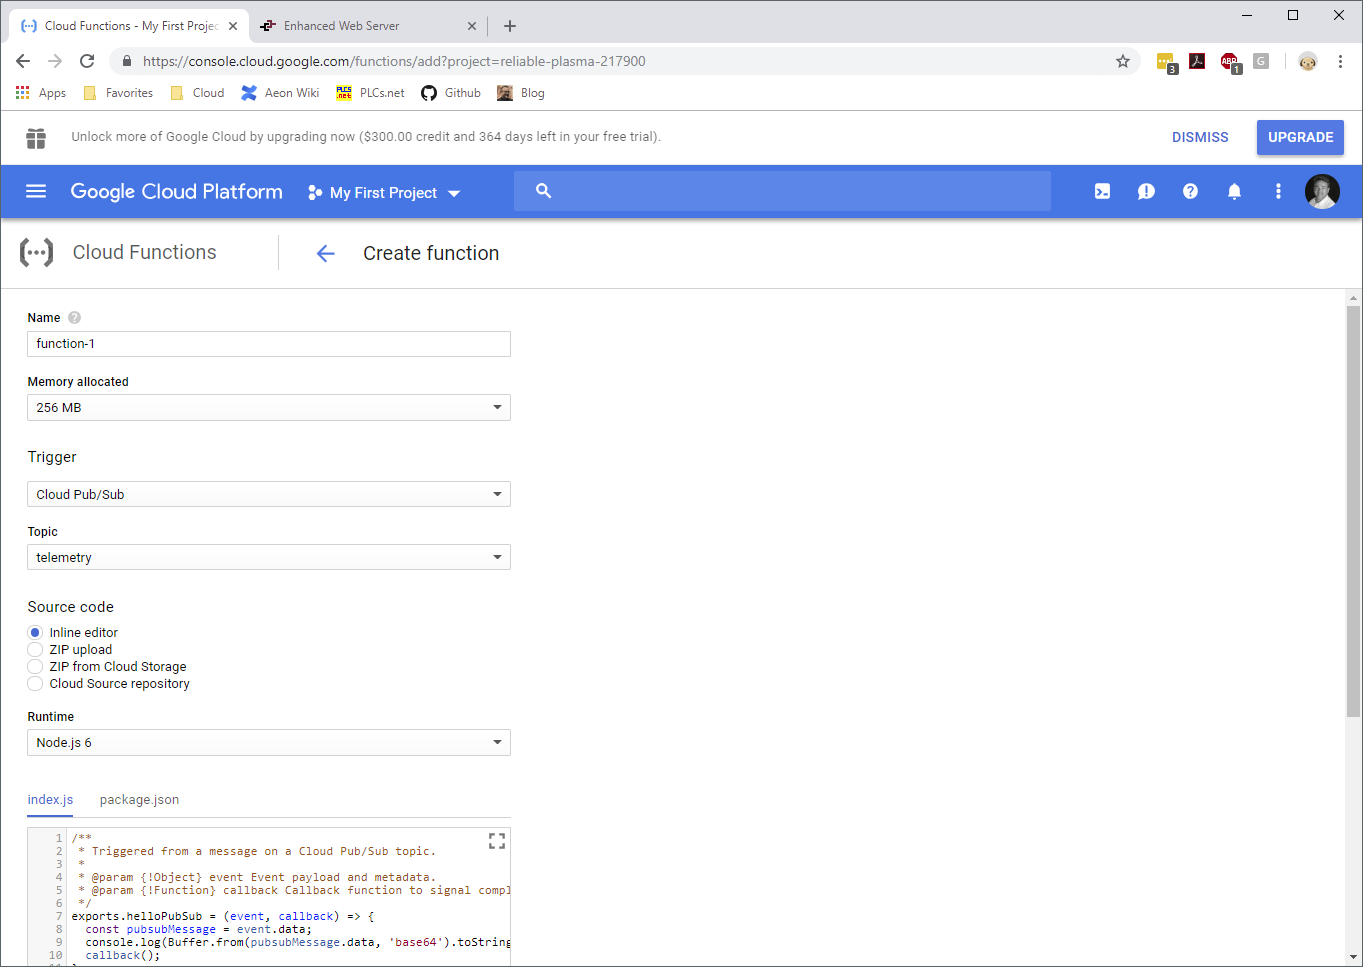The image size is (1363, 967).
Task: Open the PLCs.net bookmark
Action: pyautogui.click(x=370, y=93)
